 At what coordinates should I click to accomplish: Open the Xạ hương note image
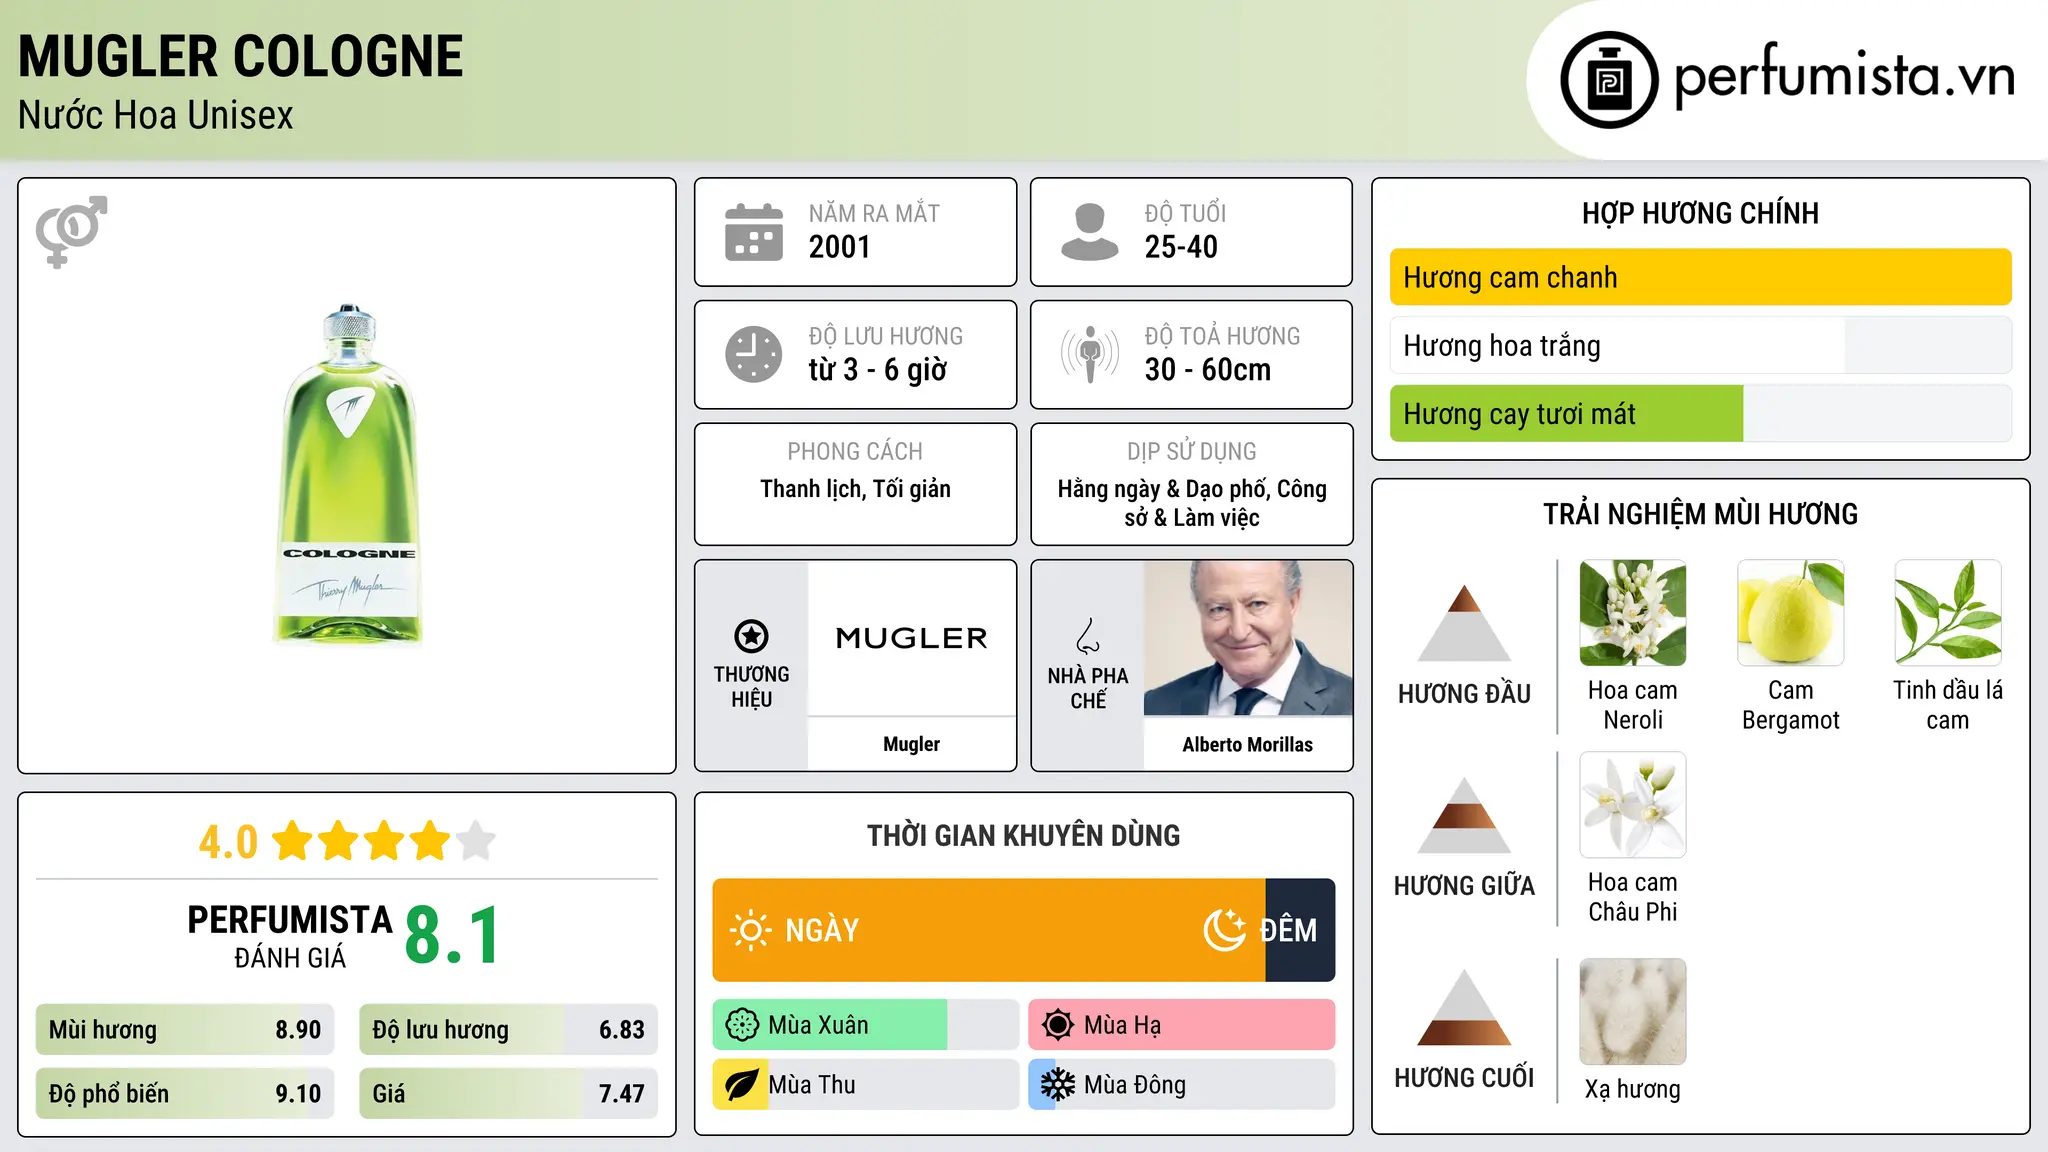click(x=1633, y=1012)
